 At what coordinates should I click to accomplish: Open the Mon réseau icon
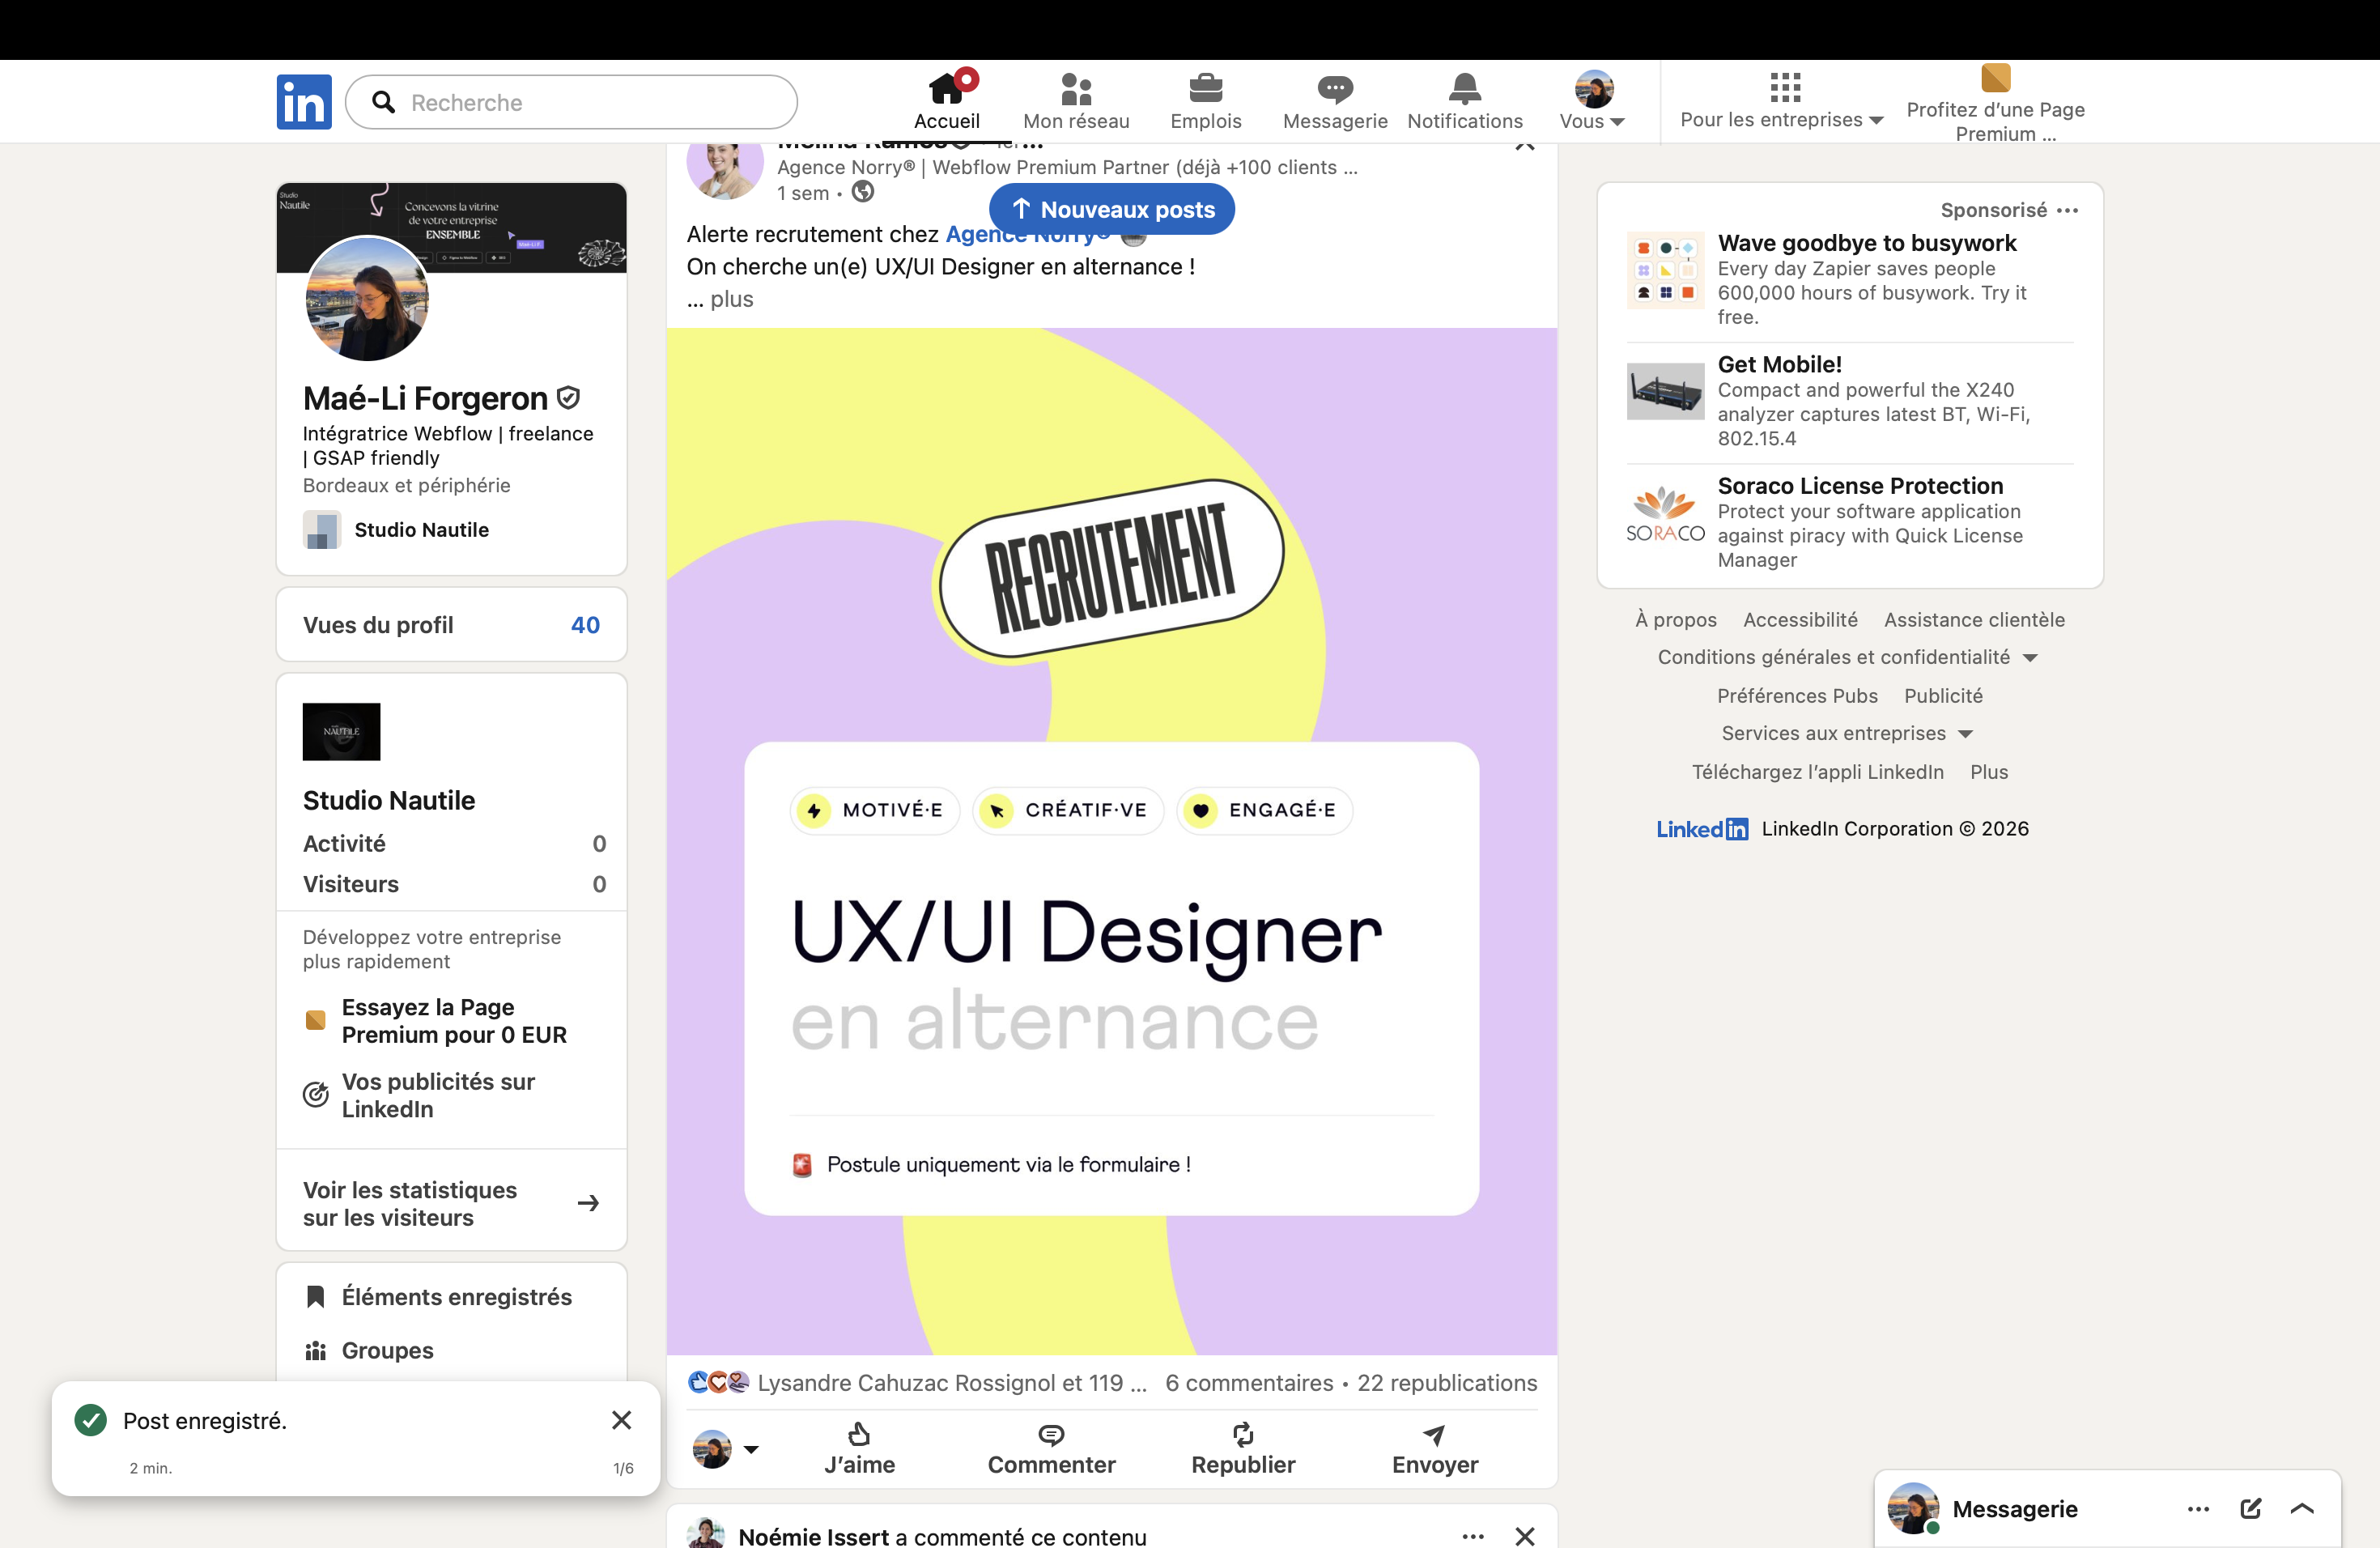[x=1076, y=90]
